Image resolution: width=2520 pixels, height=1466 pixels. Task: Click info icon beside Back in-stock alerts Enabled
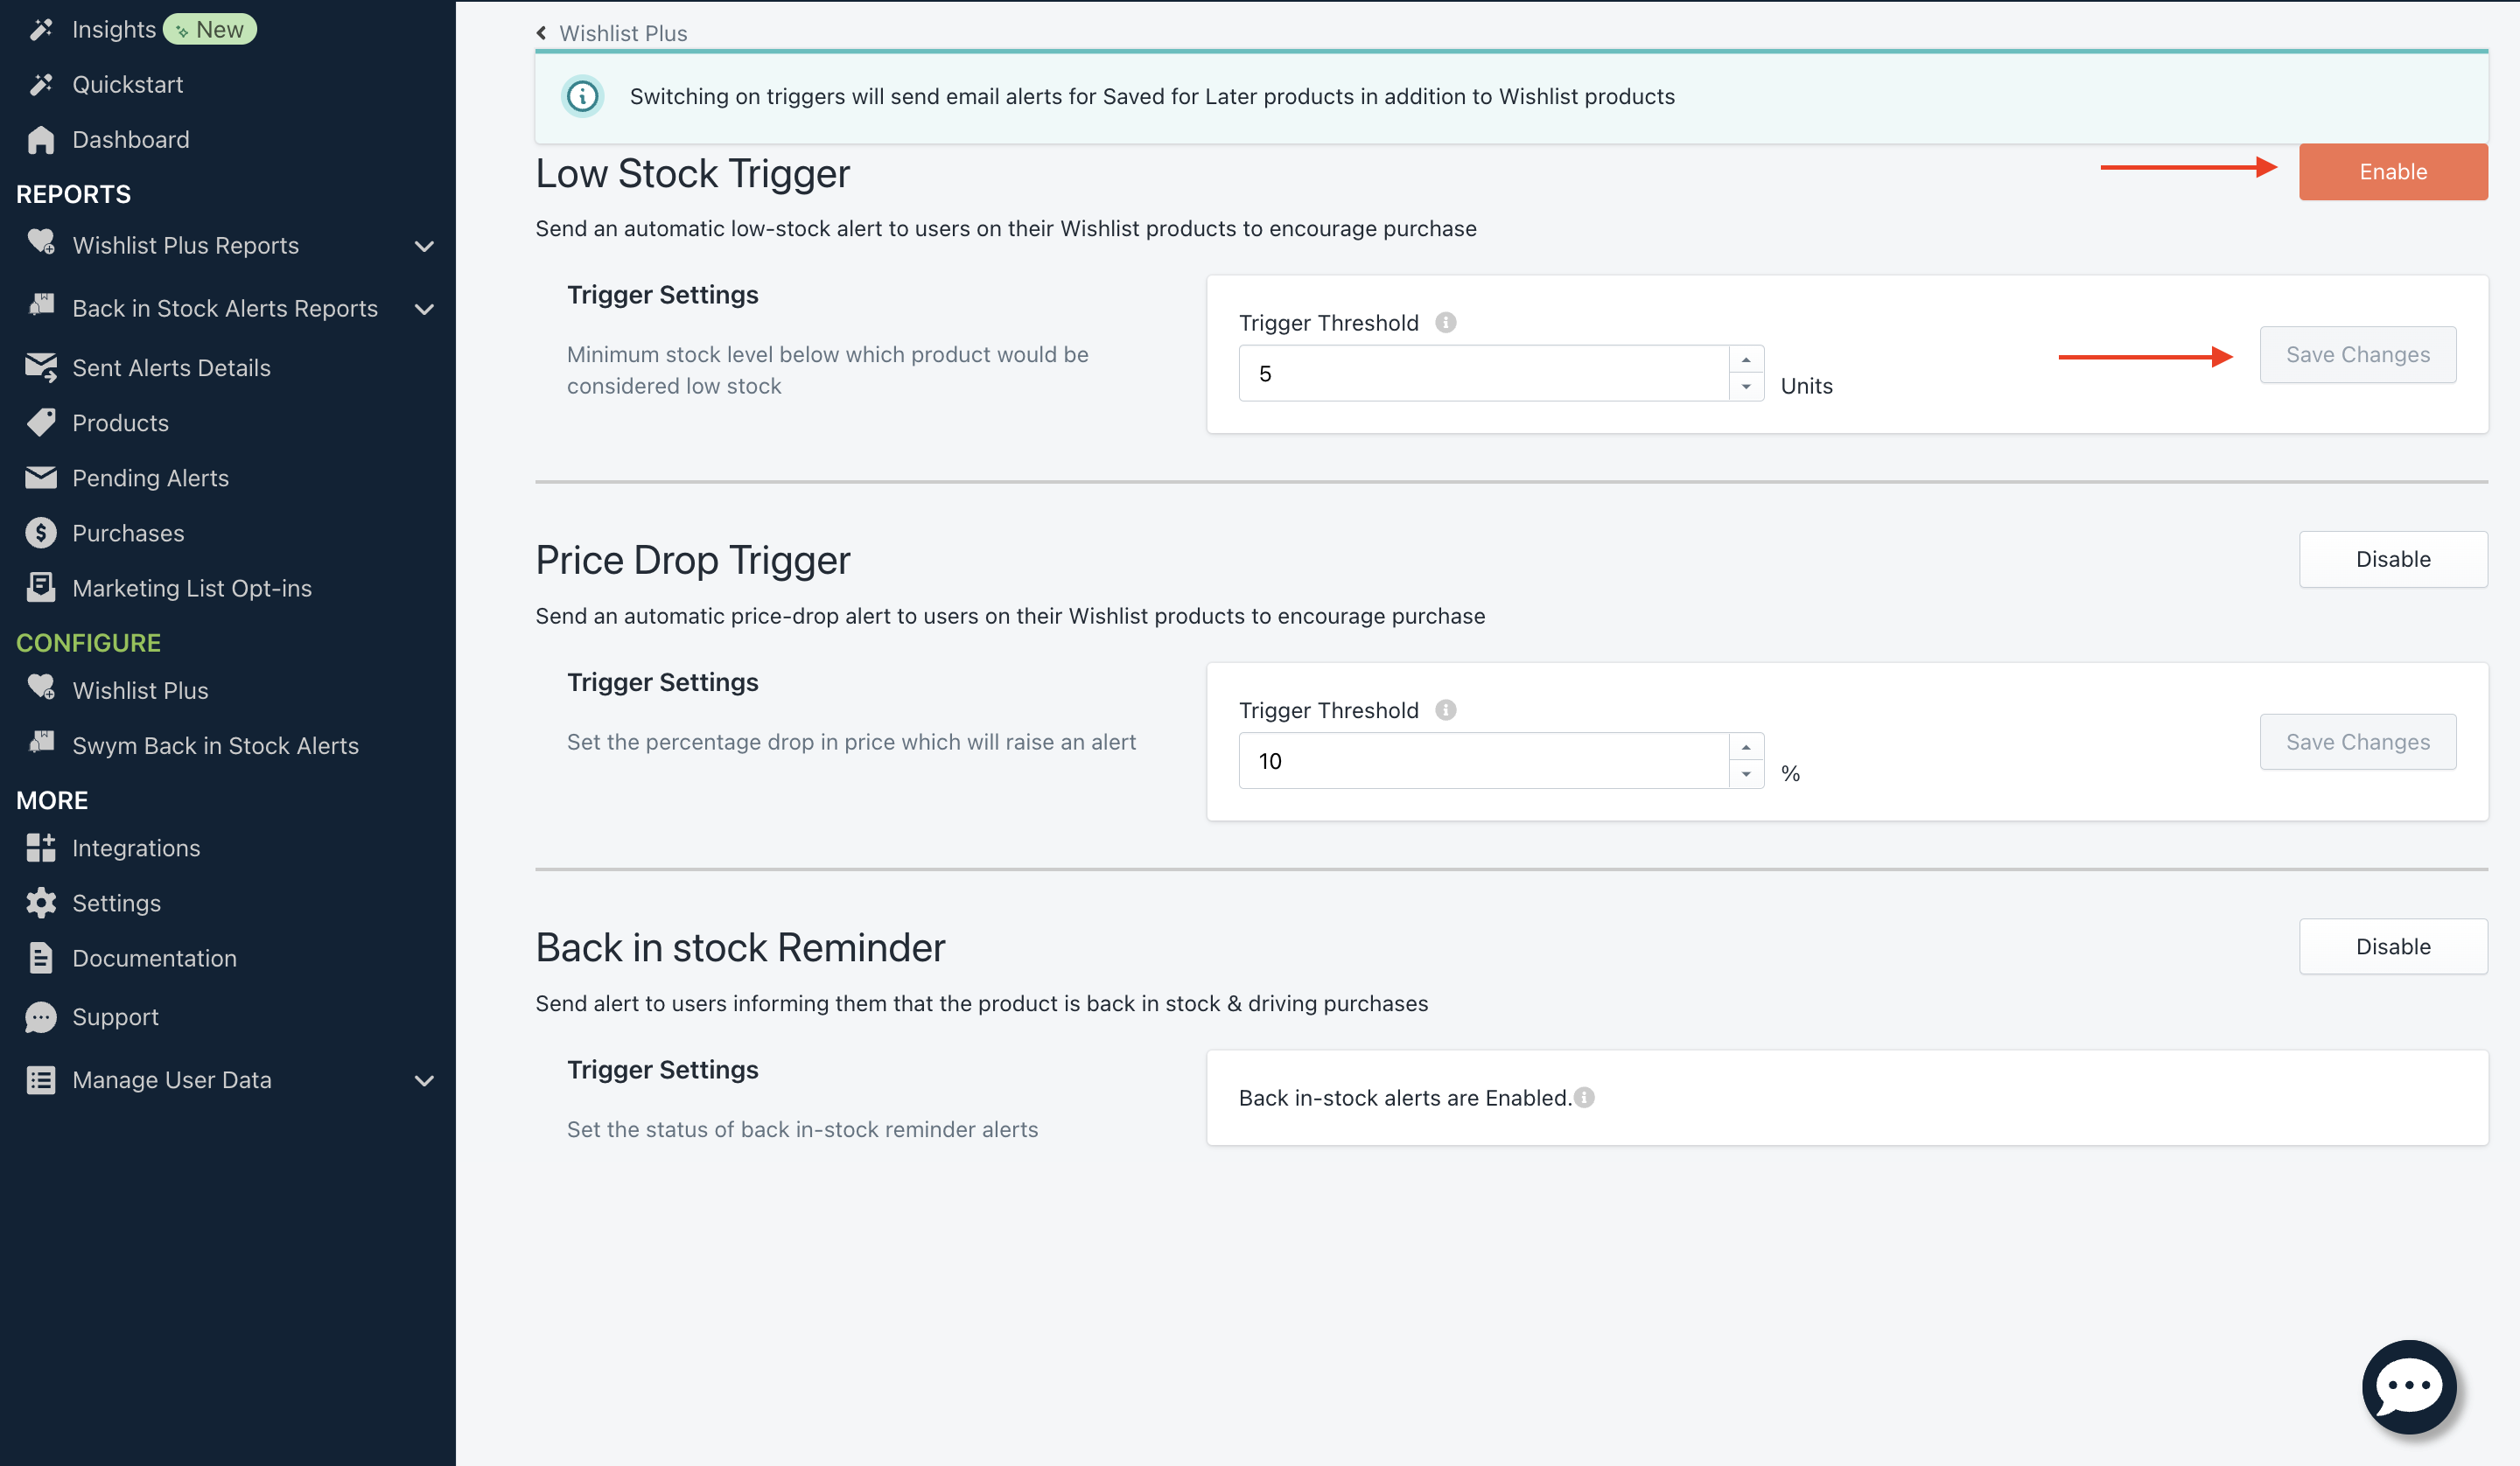point(1584,1097)
